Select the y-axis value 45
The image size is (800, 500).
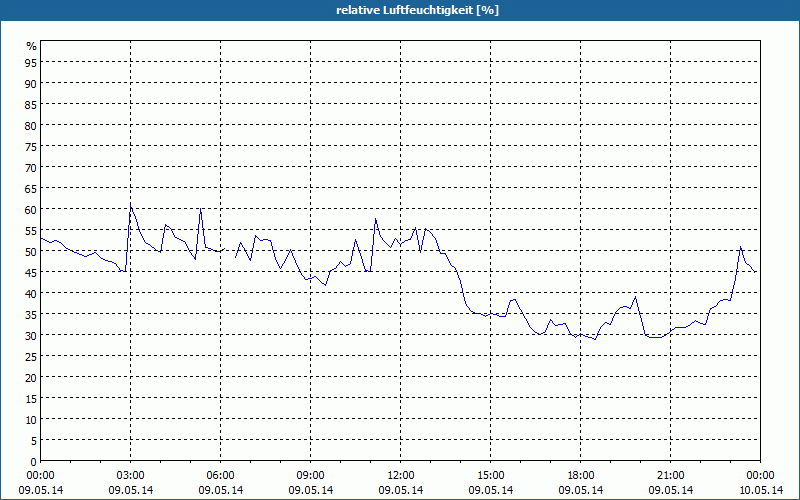[x=31, y=272]
